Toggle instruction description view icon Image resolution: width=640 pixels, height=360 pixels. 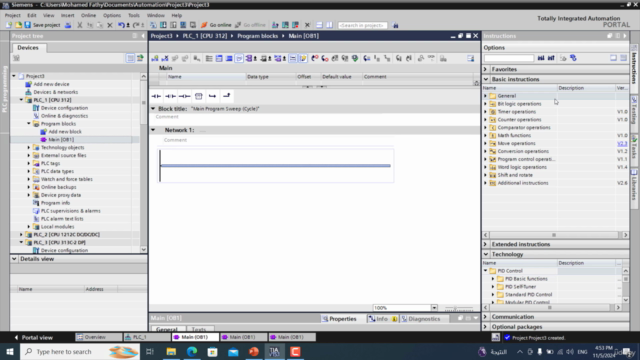pos(623,58)
